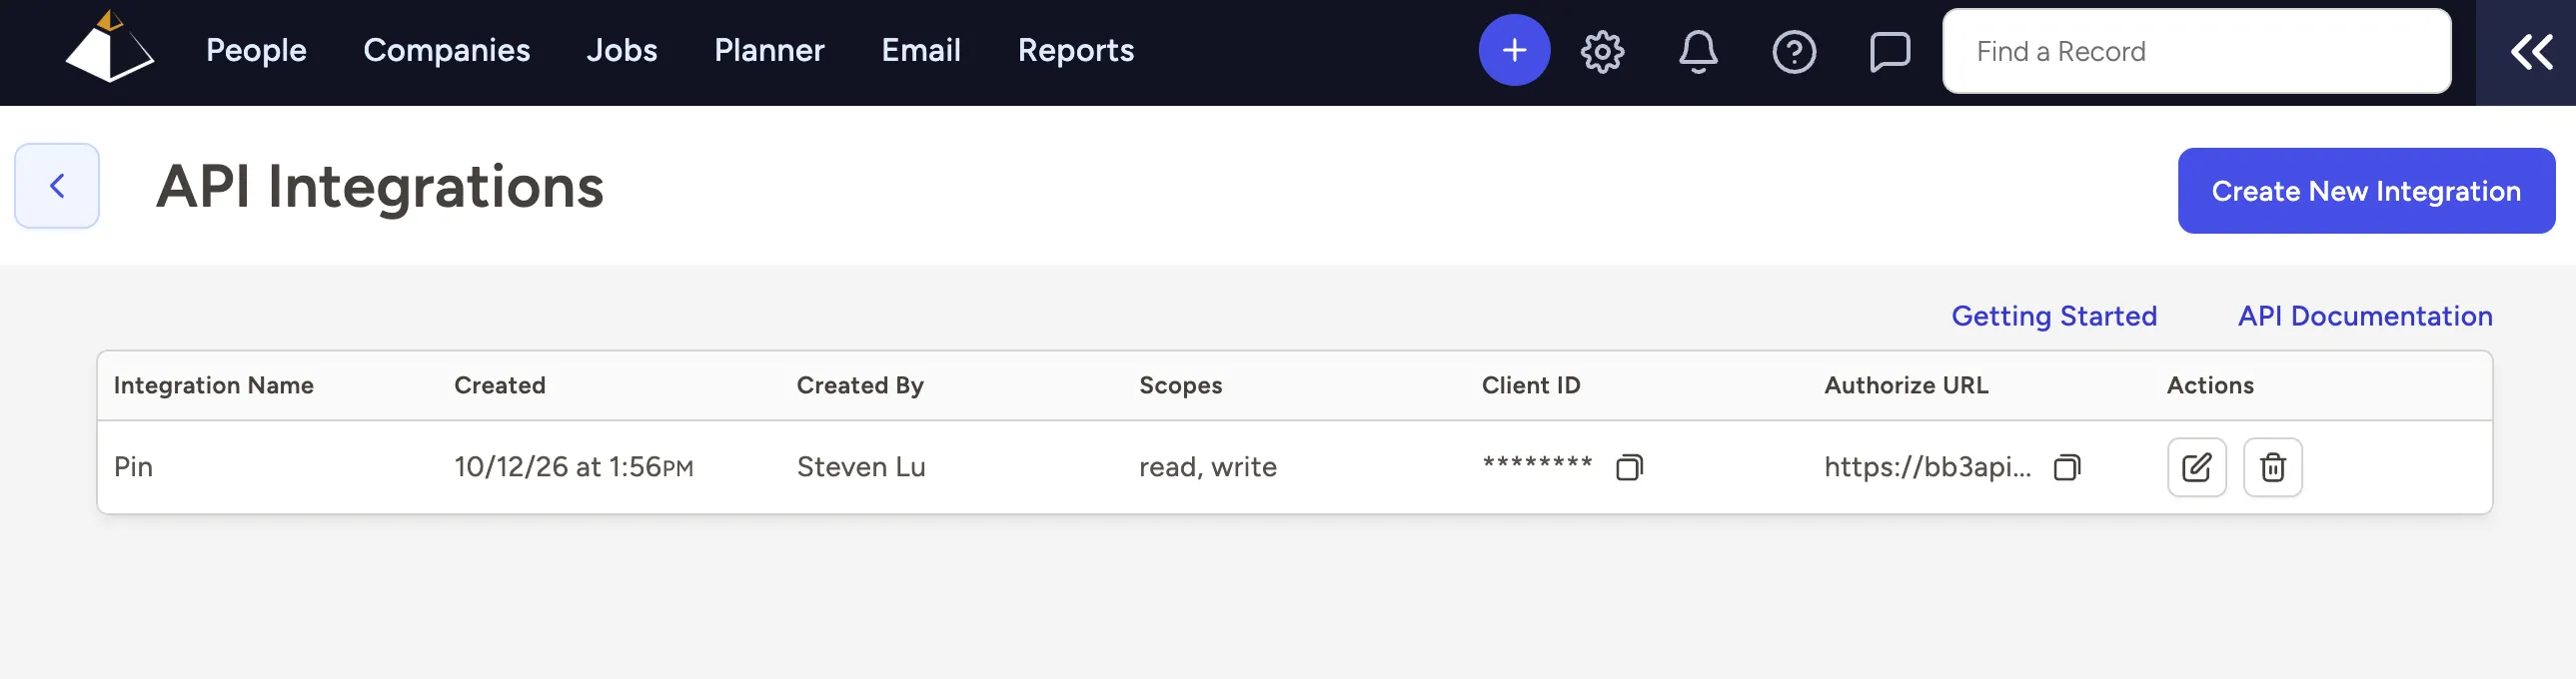Open the People menu
The height and width of the screenshot is (679, 2576).
[256, 50]
